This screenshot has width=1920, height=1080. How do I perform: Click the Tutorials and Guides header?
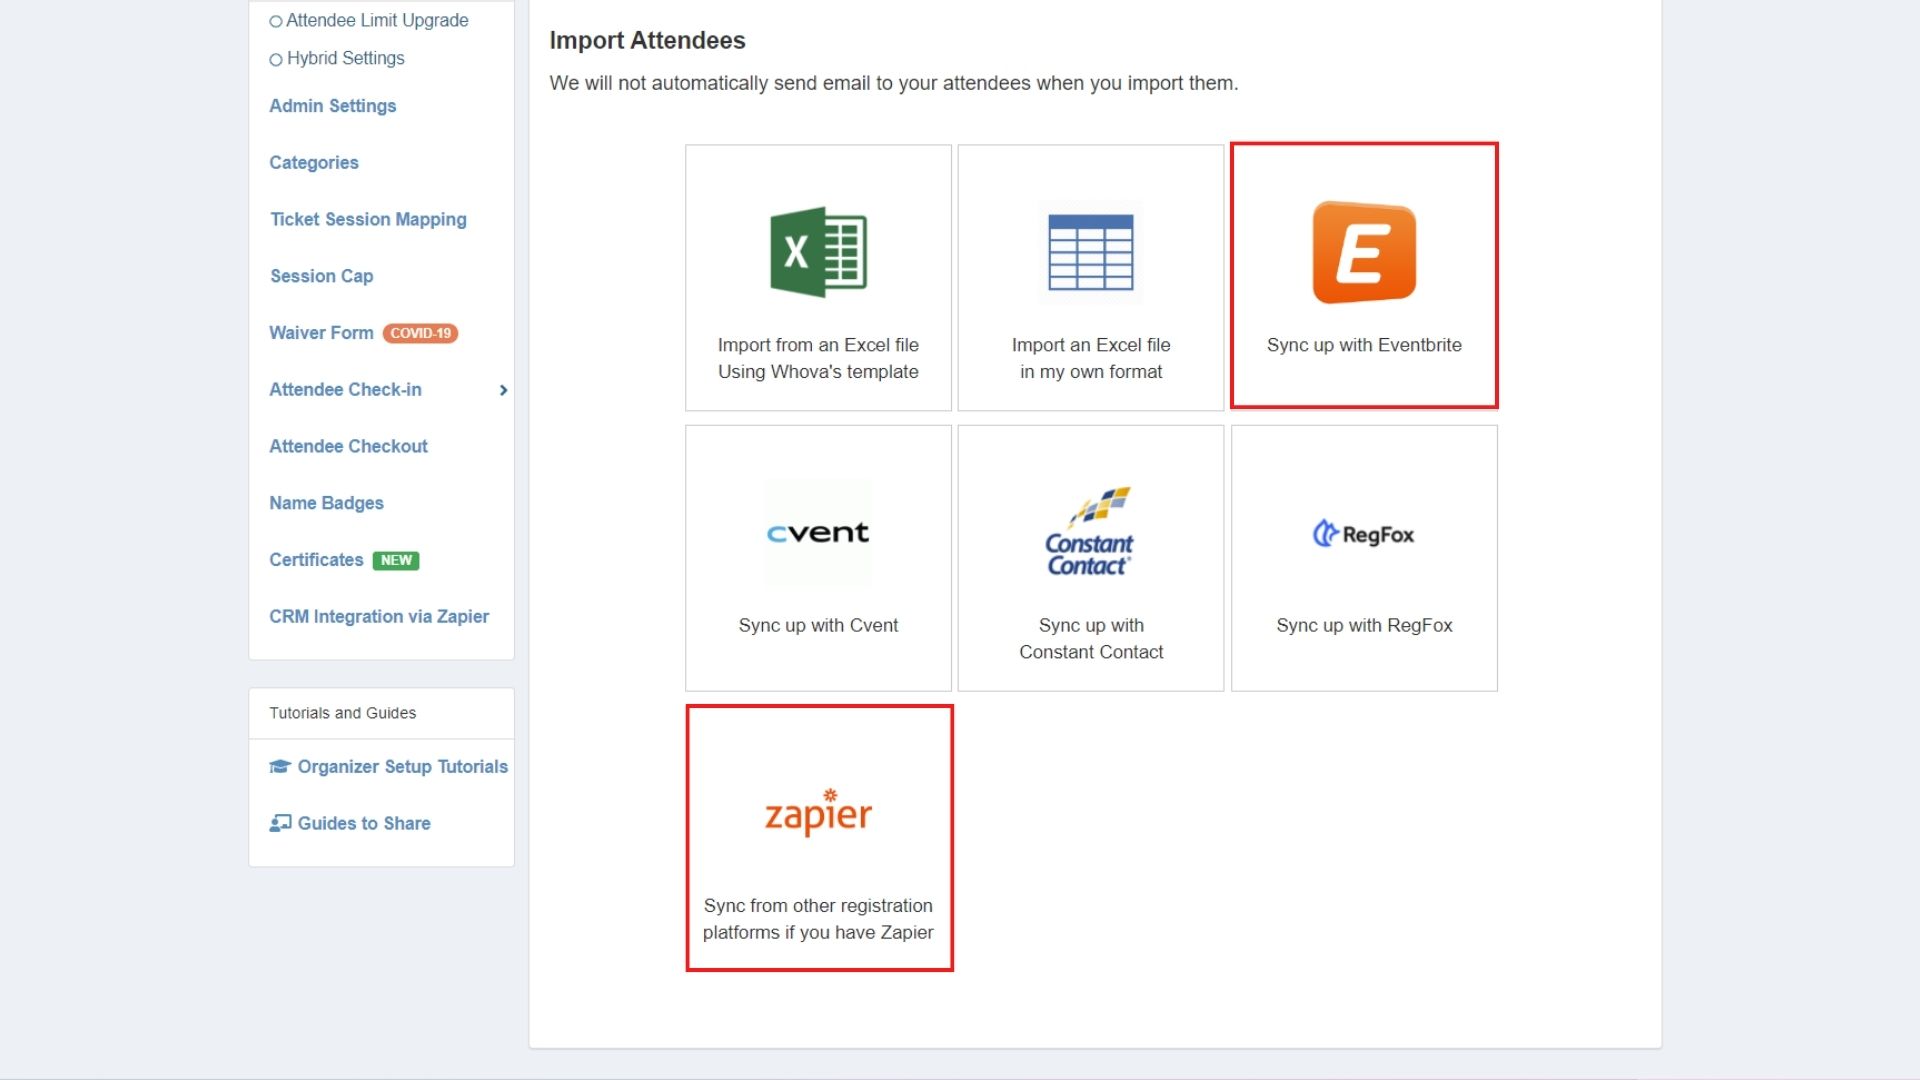click(342, 713)
